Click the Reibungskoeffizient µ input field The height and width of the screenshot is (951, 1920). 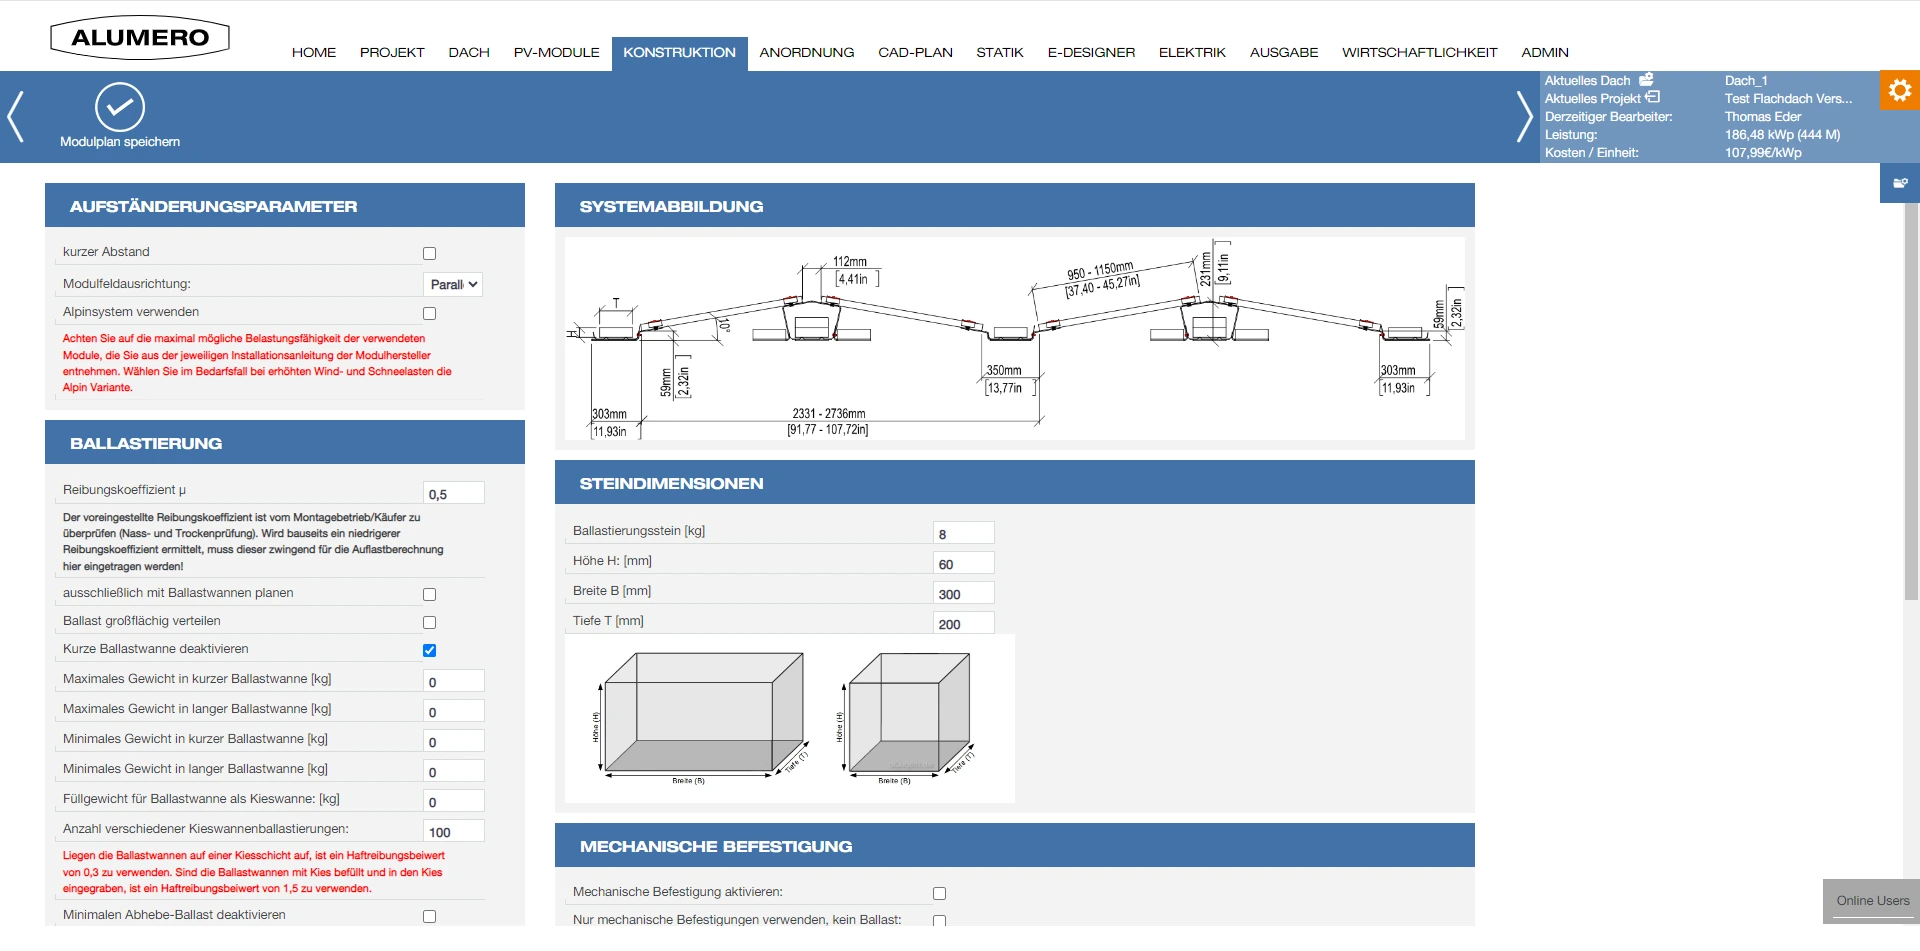[454, 494]
